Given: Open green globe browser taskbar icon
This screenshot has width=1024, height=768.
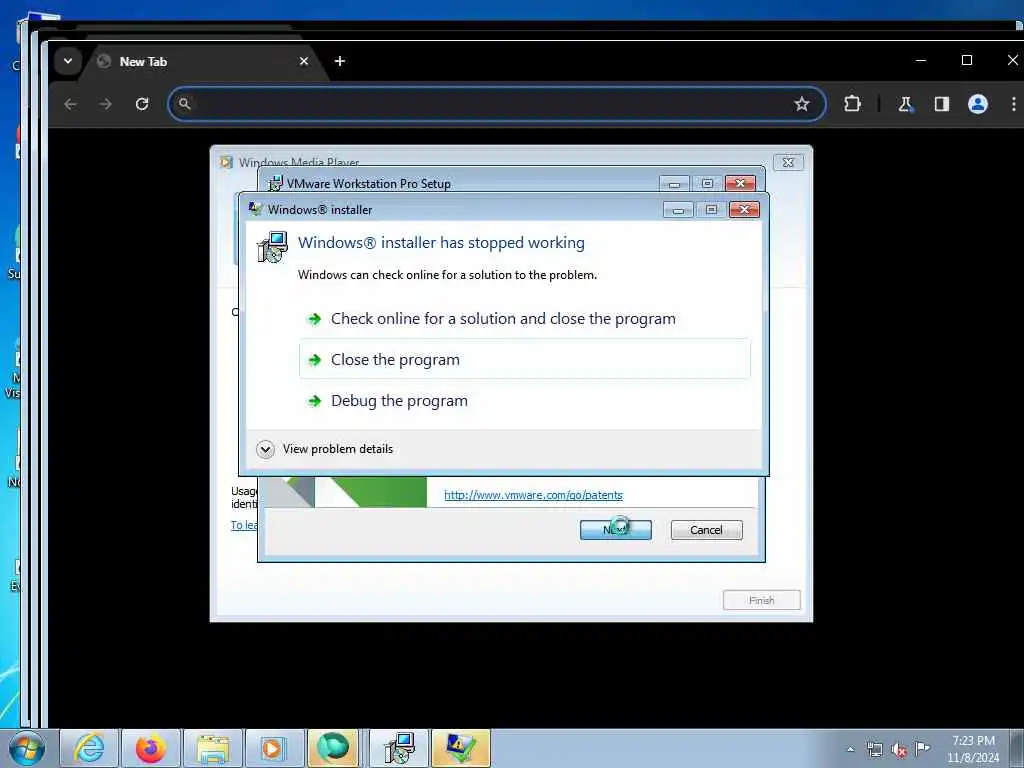Looking at the screenshot, I should pos(333,748).
